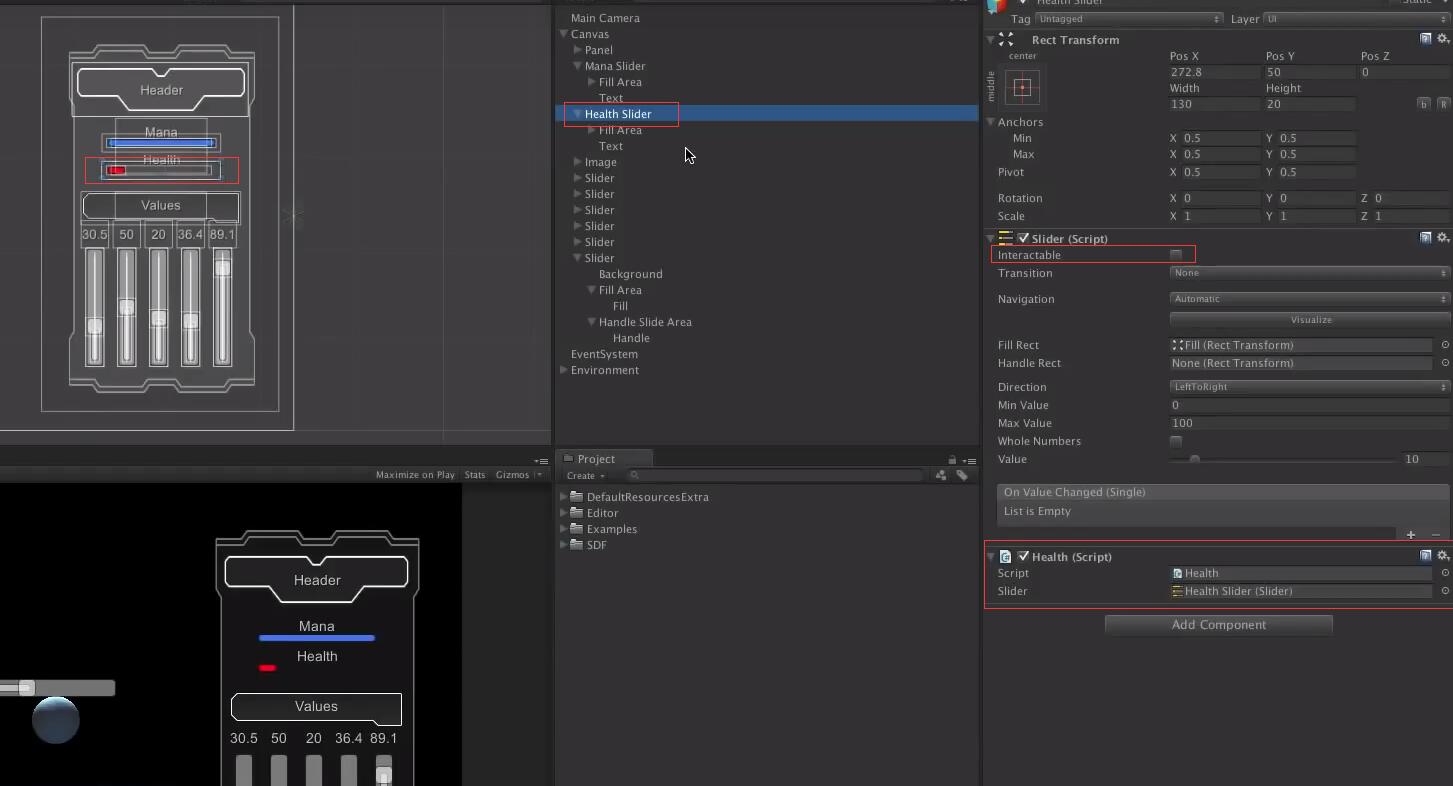Search by label in Project panel
The height and width of the screenshot is (786, 1453).
[962, 476]
